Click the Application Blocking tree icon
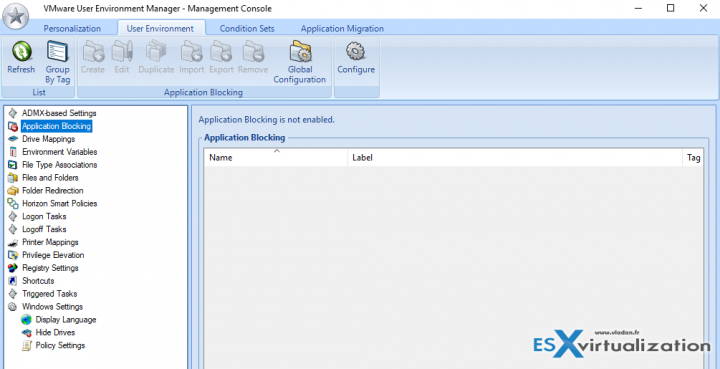720x369 pixels. point(13,126)
